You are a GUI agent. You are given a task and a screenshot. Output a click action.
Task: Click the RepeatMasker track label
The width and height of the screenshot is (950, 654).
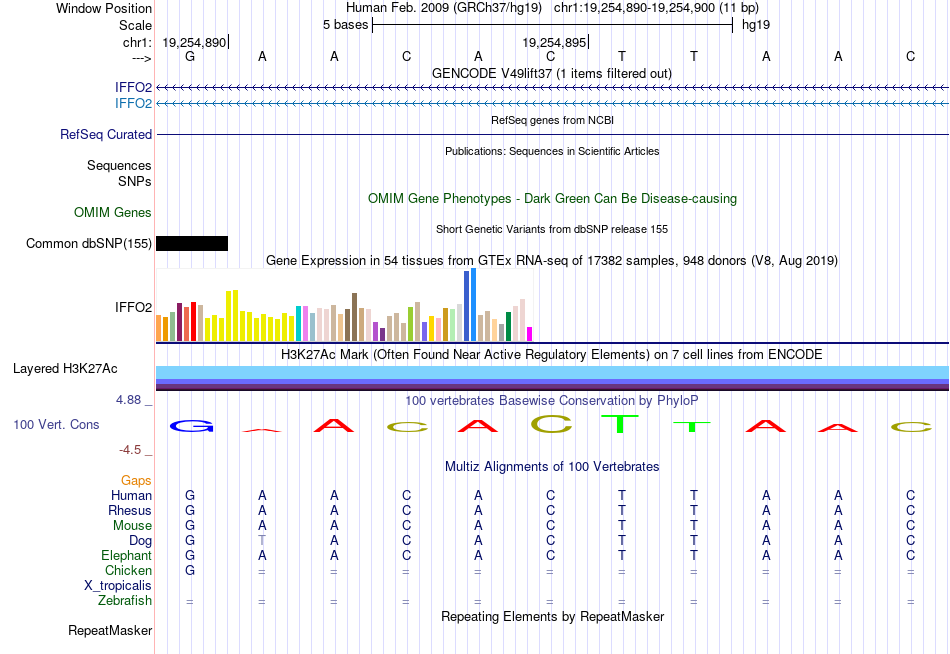(x=110, y=631)
